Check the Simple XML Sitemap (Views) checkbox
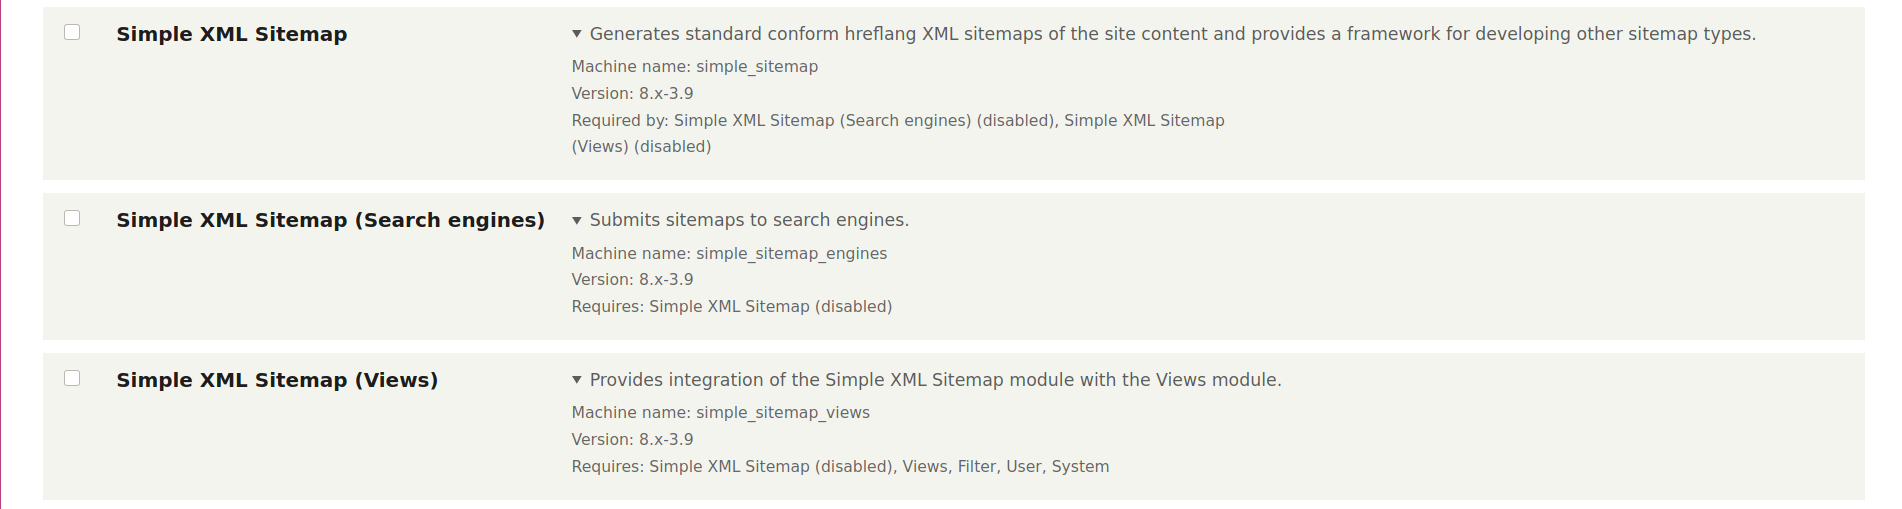 pos(72,378)
